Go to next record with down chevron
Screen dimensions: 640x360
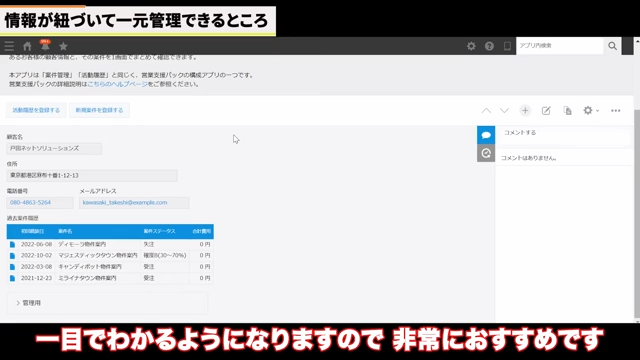click(x=504, y=111)
